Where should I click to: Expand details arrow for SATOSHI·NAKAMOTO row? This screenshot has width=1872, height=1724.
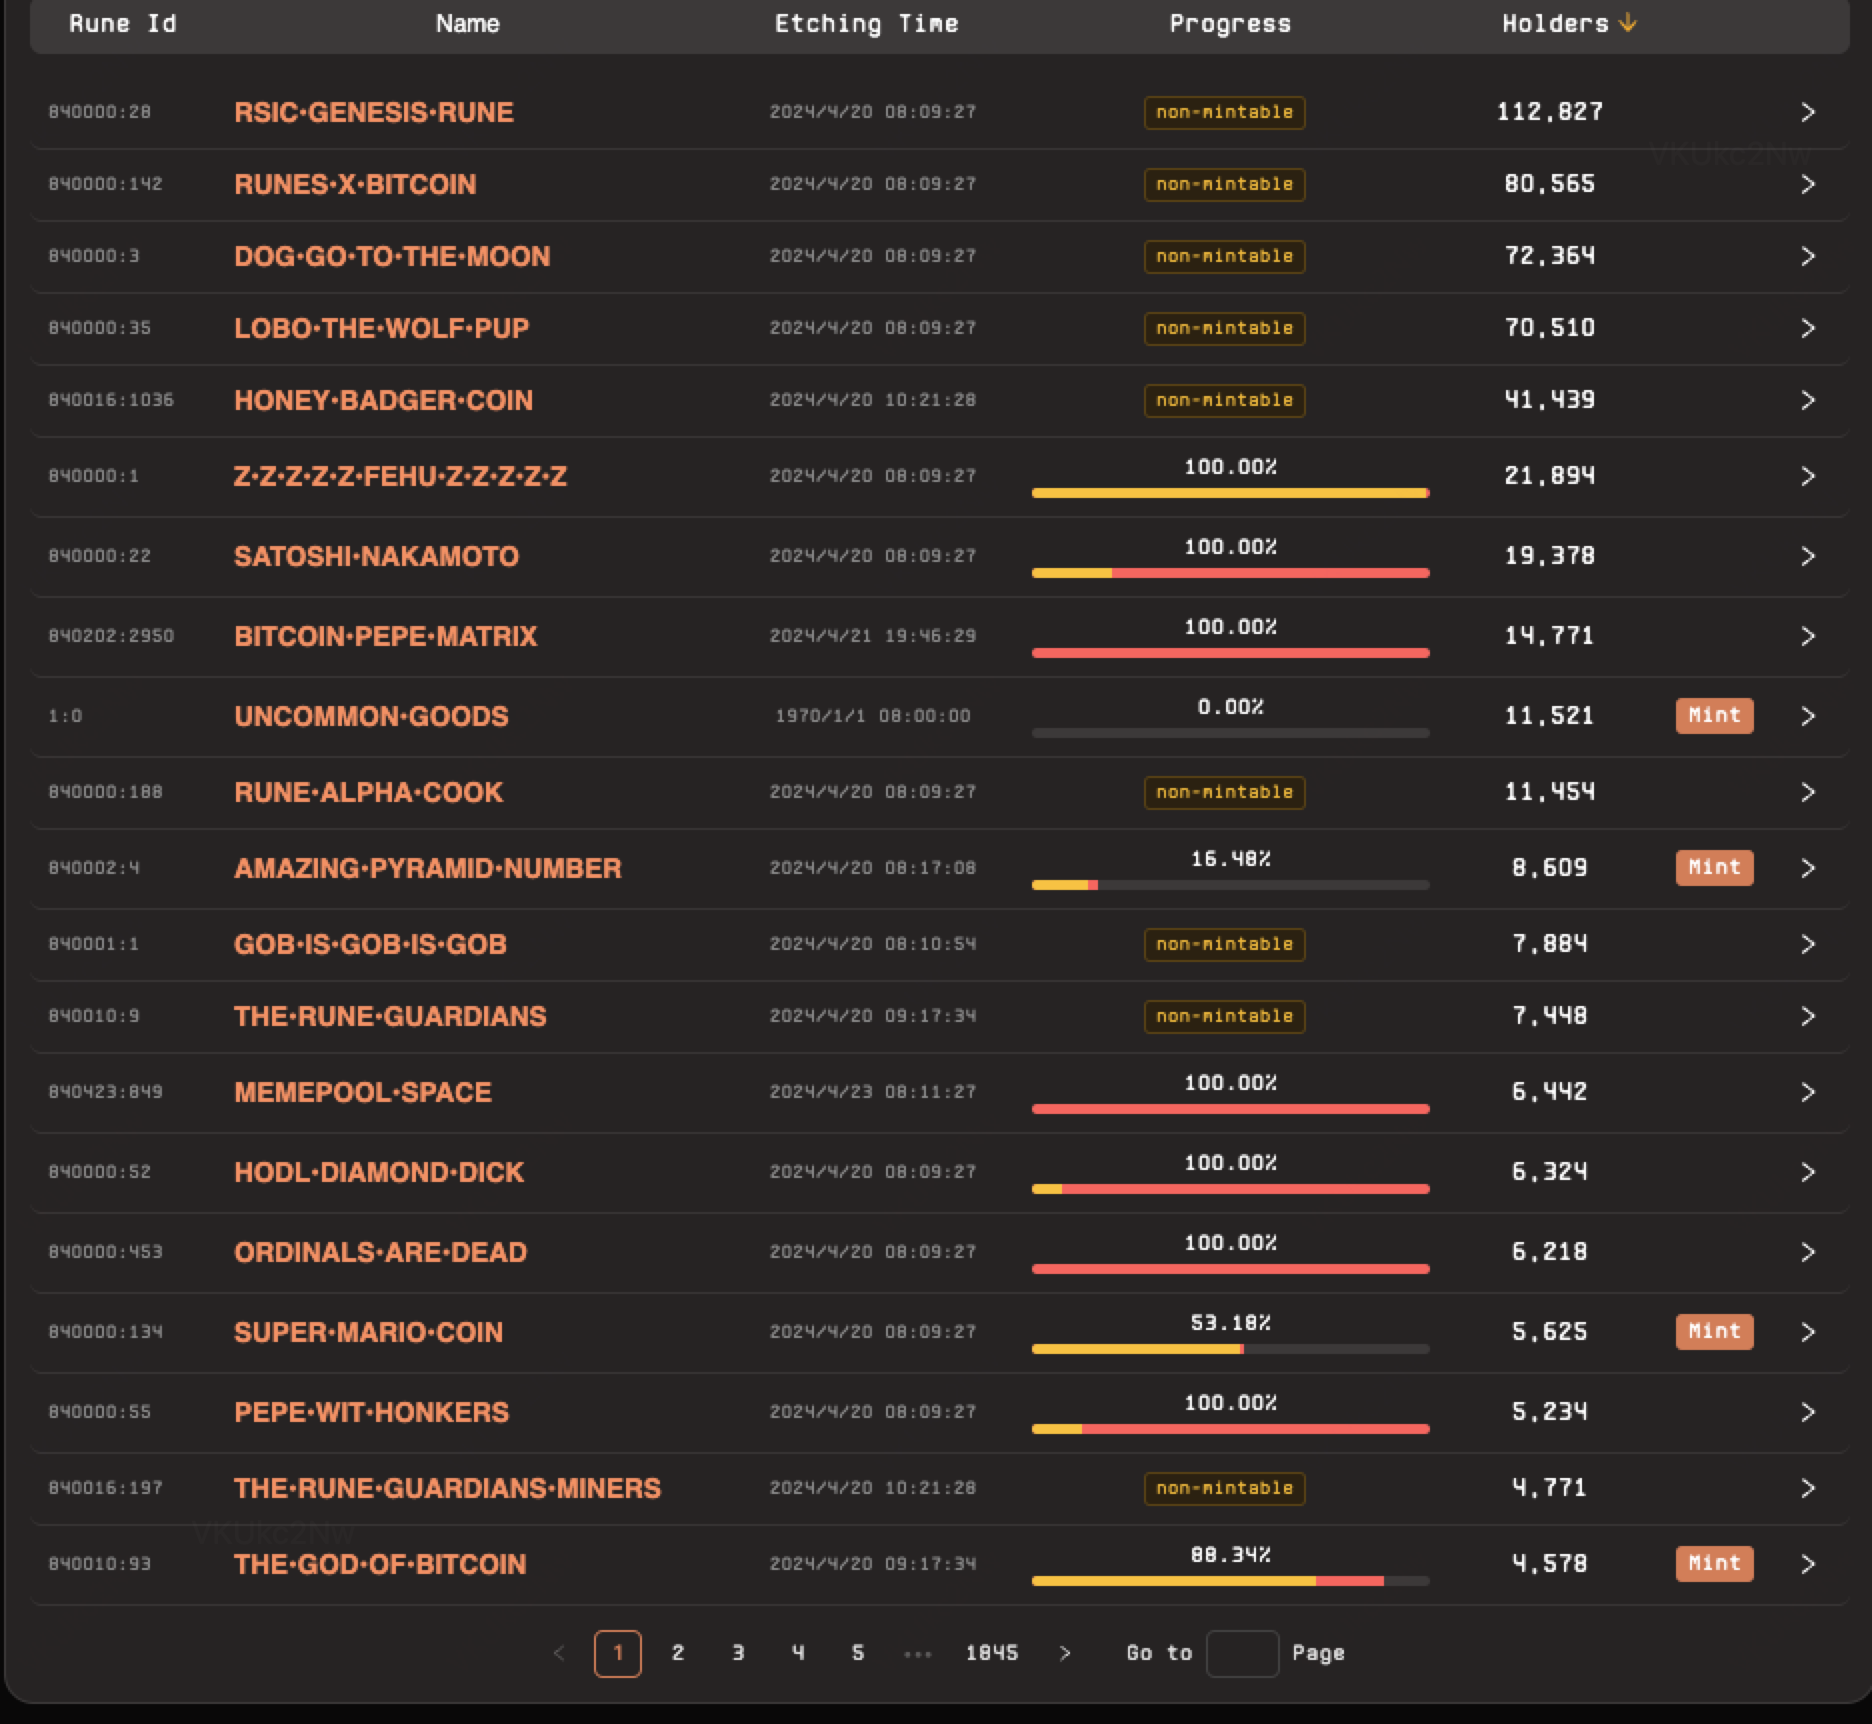coord(1807,556)
